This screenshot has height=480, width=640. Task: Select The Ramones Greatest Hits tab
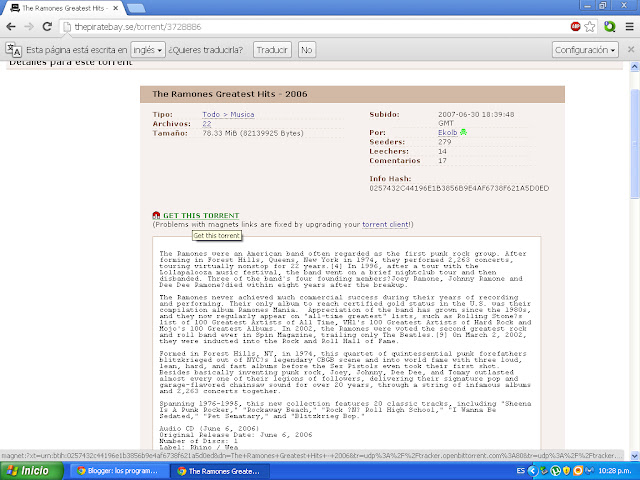pos(63,8)
